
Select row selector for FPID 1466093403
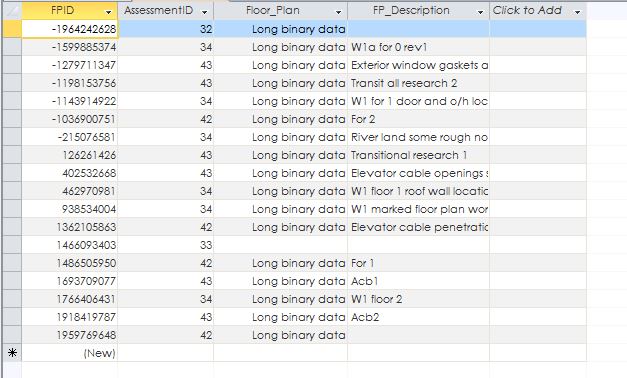[x=12, y=245]
